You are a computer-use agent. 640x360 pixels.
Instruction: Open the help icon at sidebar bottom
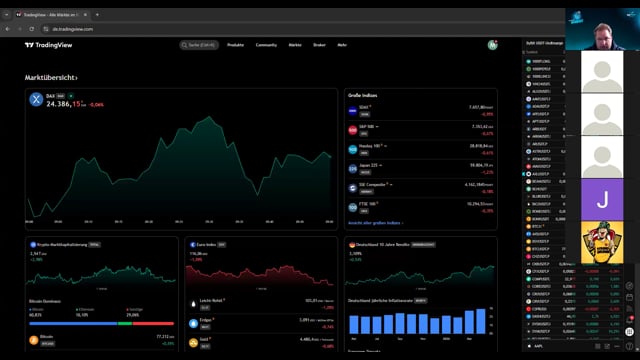click(x=630, y=346)
